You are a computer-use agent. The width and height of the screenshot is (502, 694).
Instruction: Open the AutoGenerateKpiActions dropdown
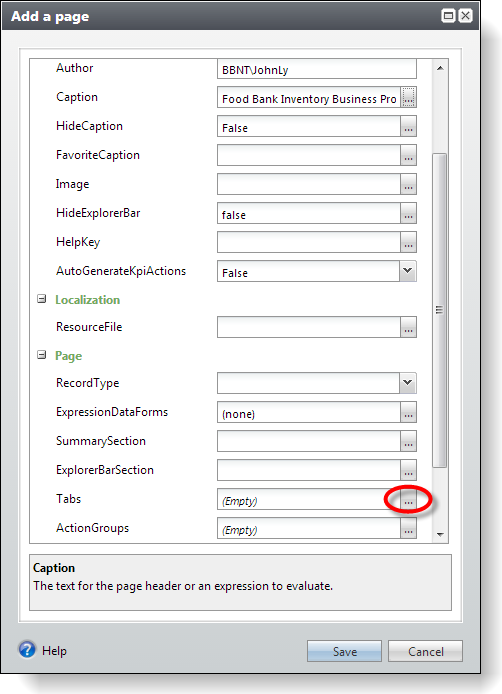(408, 271)
